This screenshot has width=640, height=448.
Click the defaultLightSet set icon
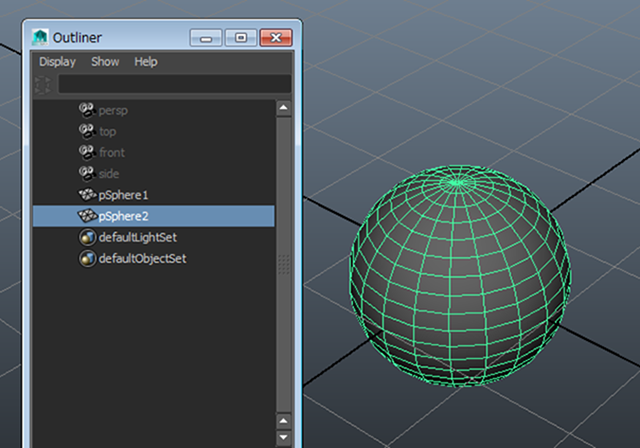(x=87, y=237)
